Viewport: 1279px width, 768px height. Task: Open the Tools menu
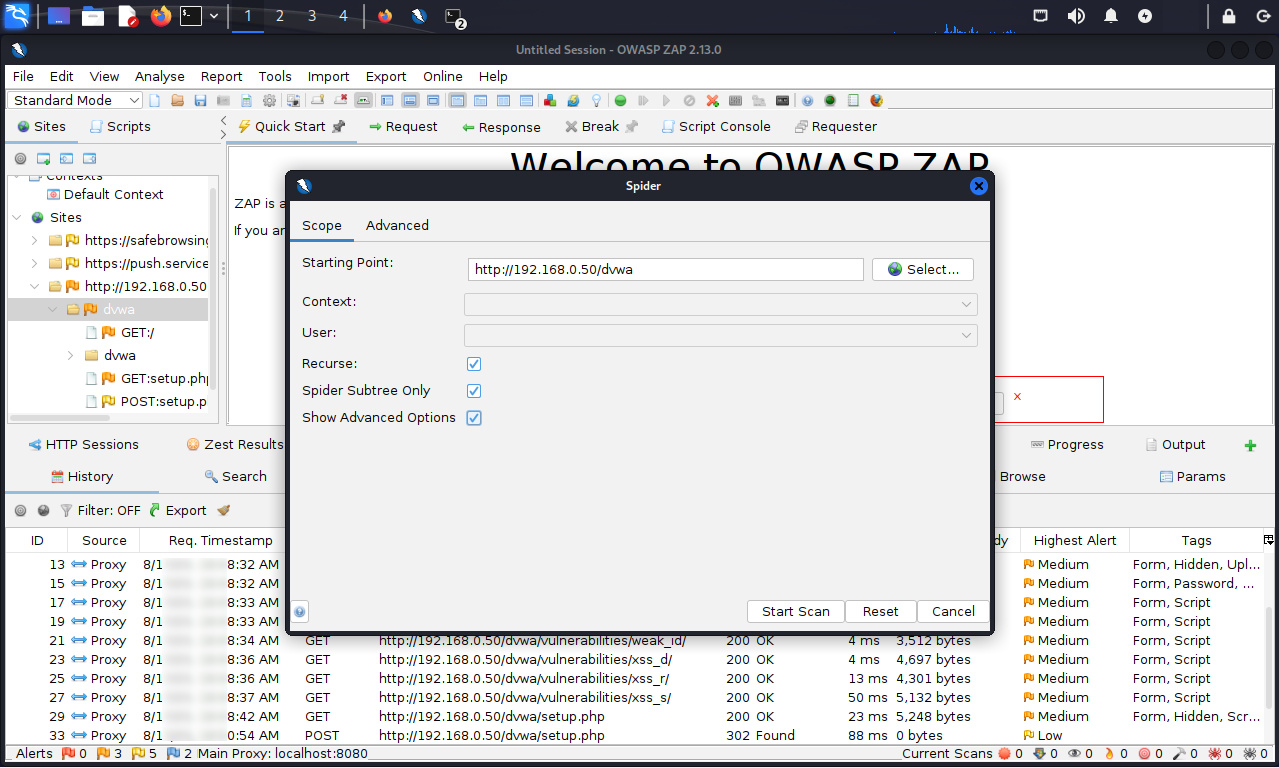[x=275, y=77]
